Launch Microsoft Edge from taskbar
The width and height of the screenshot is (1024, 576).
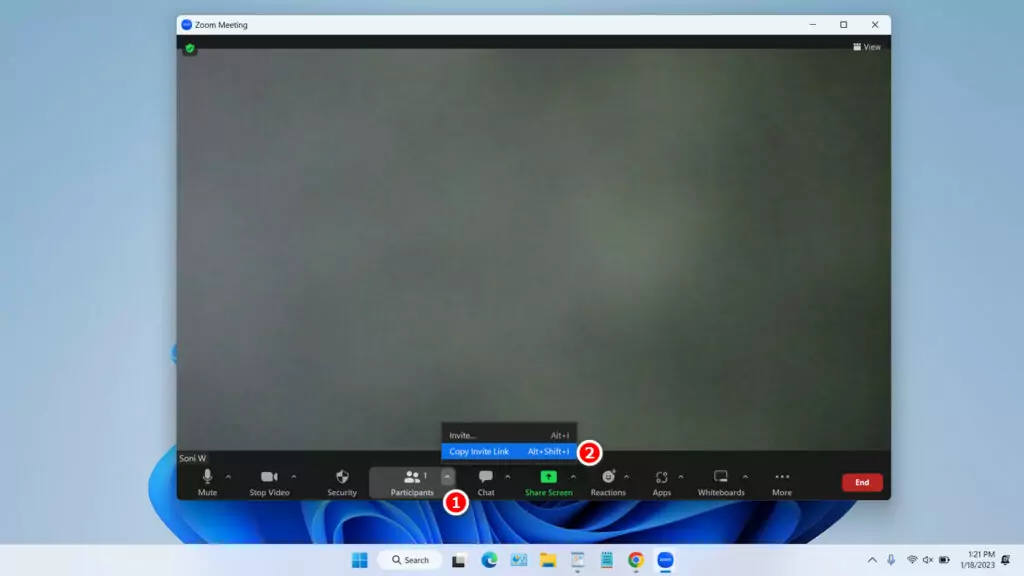click(489, 560)
